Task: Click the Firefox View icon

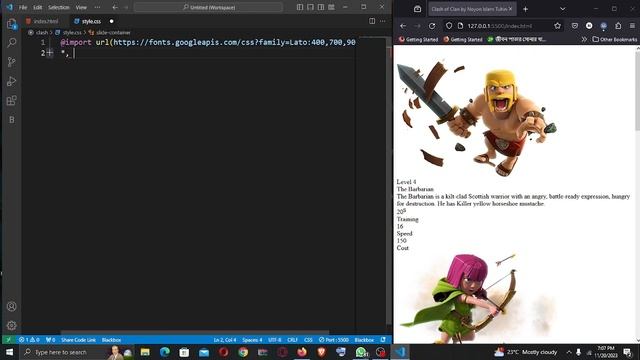Action: [417, 9]
